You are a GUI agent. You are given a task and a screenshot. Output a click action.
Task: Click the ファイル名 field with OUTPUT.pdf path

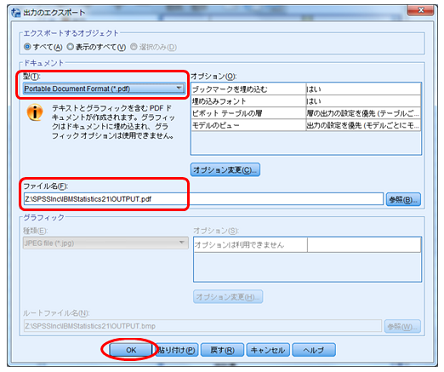coord(203,199)
